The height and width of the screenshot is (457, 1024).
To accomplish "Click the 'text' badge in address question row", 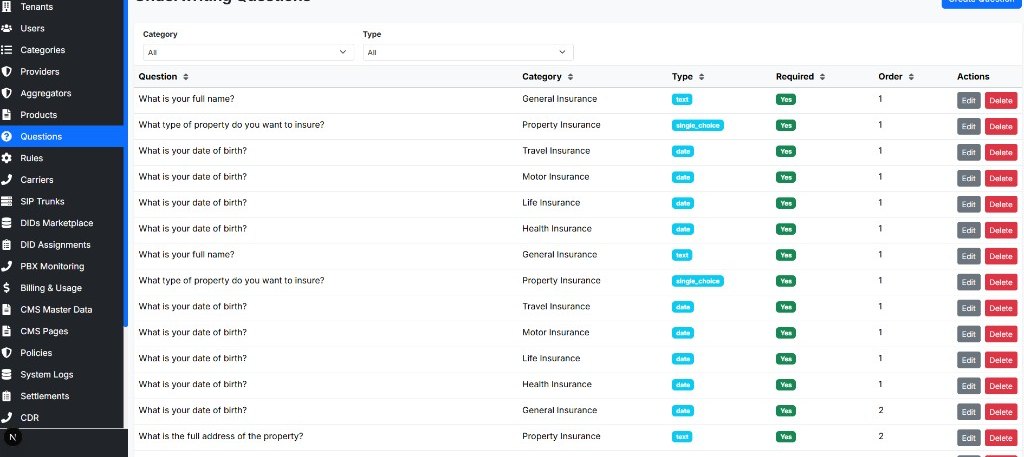I will tap(682, 437).
